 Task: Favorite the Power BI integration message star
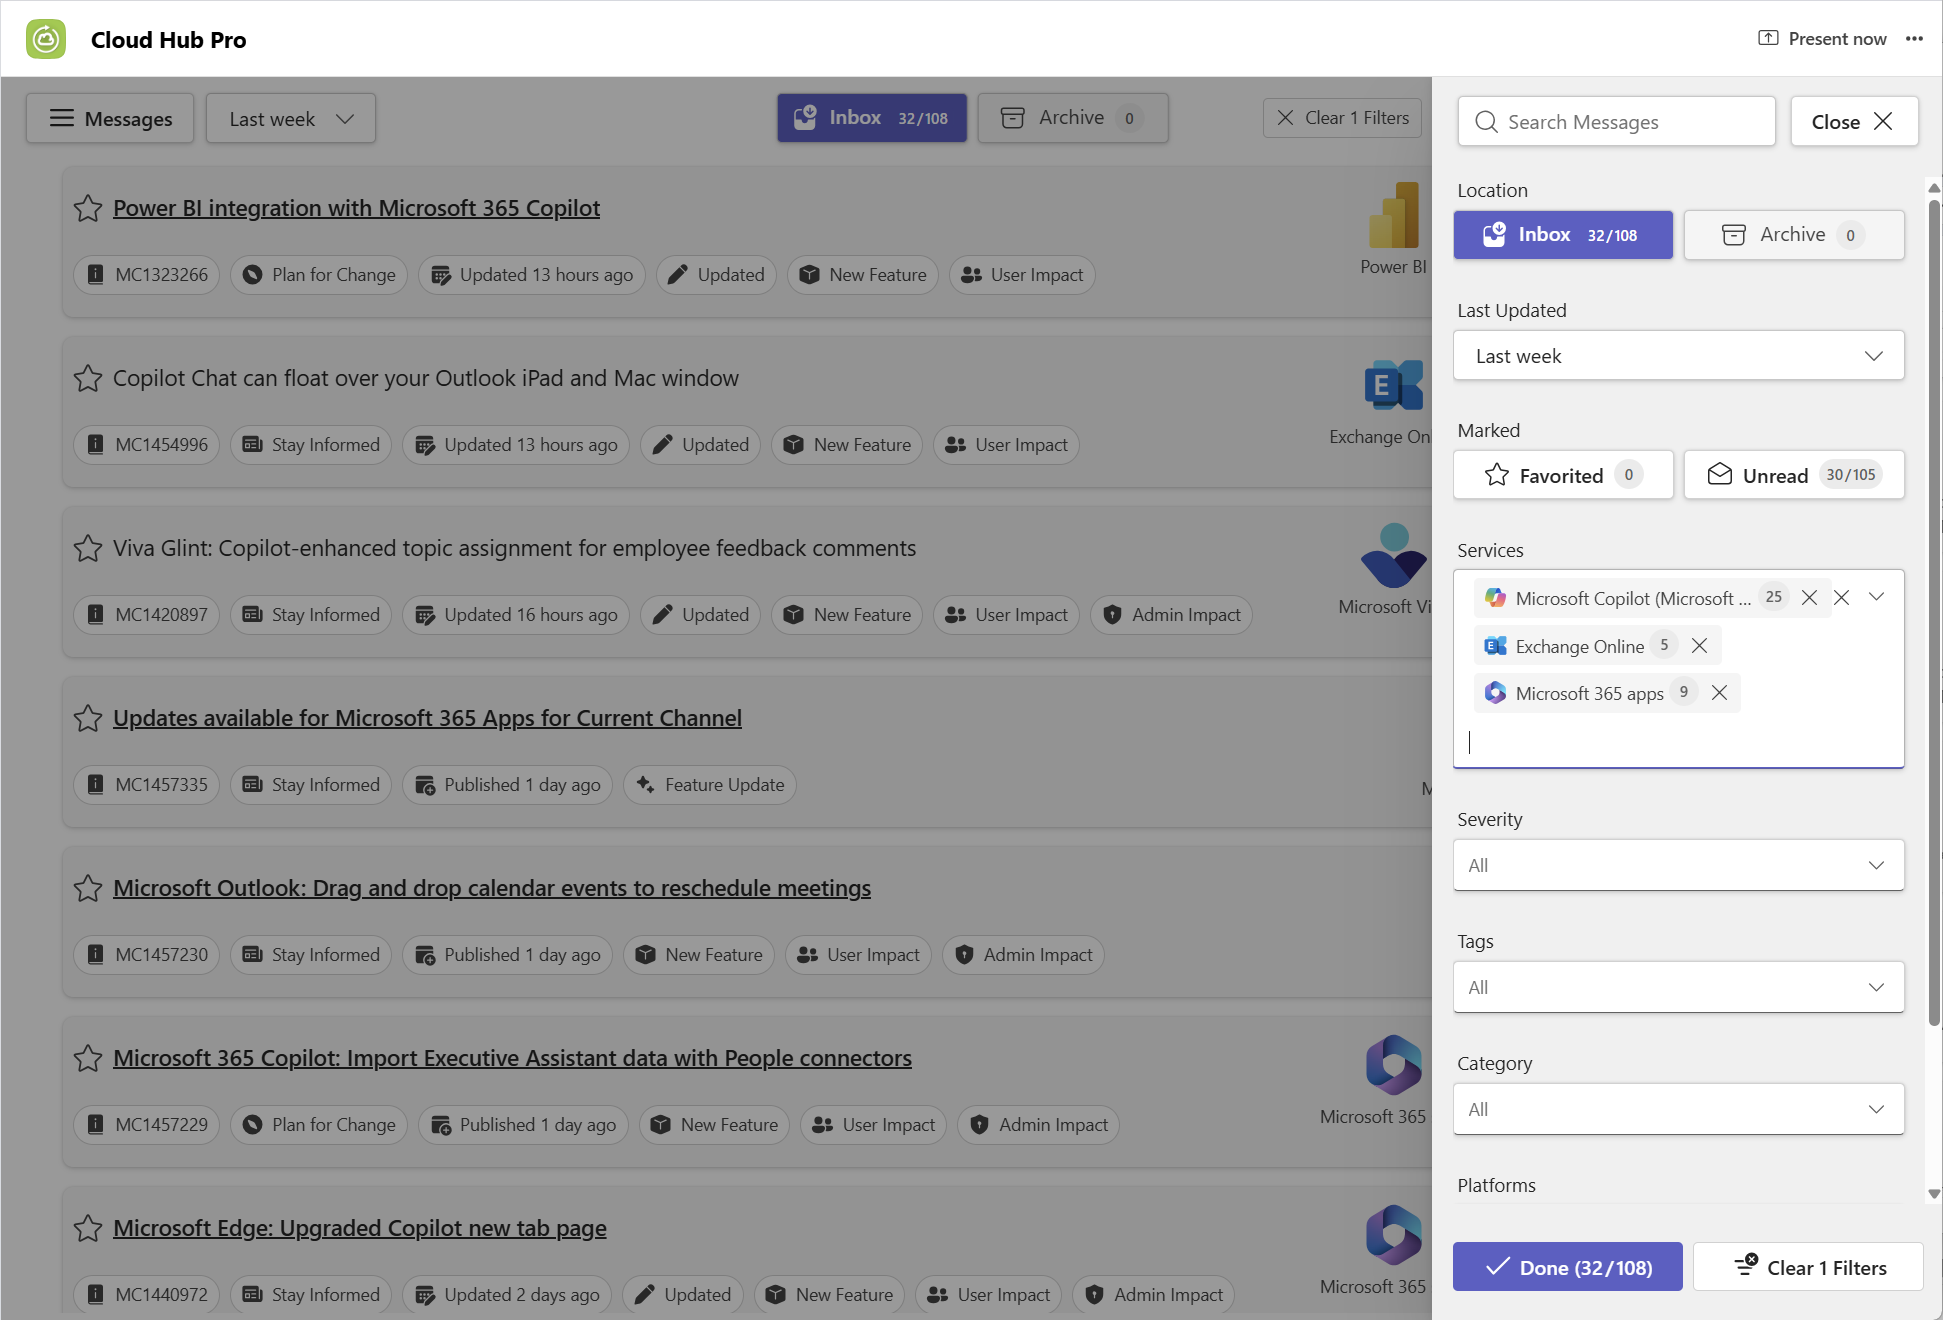coord(88,208)
